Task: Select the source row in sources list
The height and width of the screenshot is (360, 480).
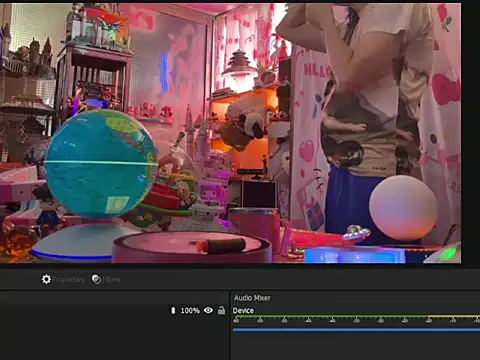Action: pos(114,310)
